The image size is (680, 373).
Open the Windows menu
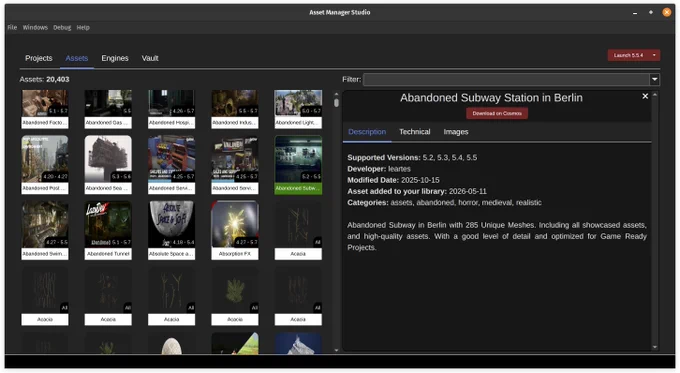coord(35,27)
